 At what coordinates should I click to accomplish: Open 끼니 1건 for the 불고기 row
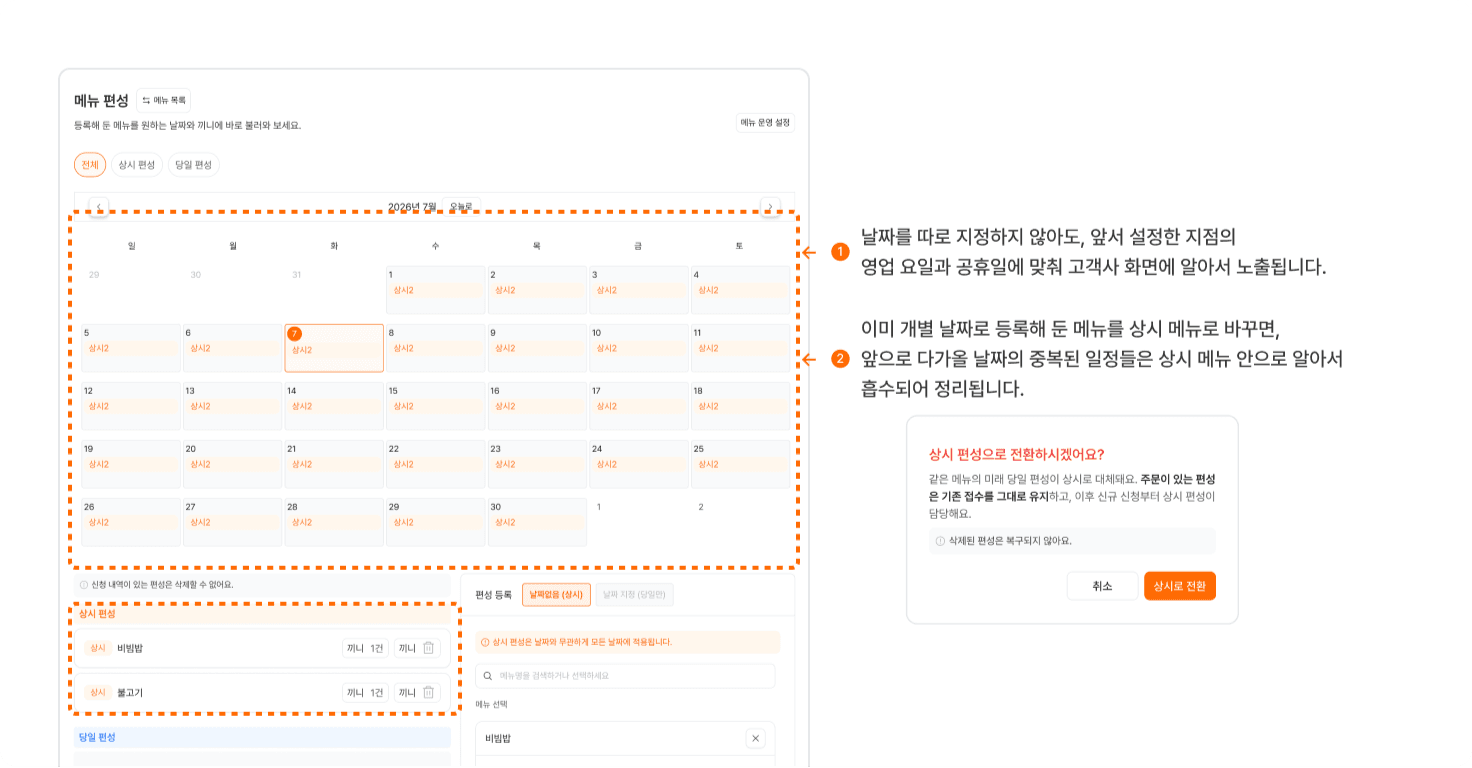(x=365, y=692)
